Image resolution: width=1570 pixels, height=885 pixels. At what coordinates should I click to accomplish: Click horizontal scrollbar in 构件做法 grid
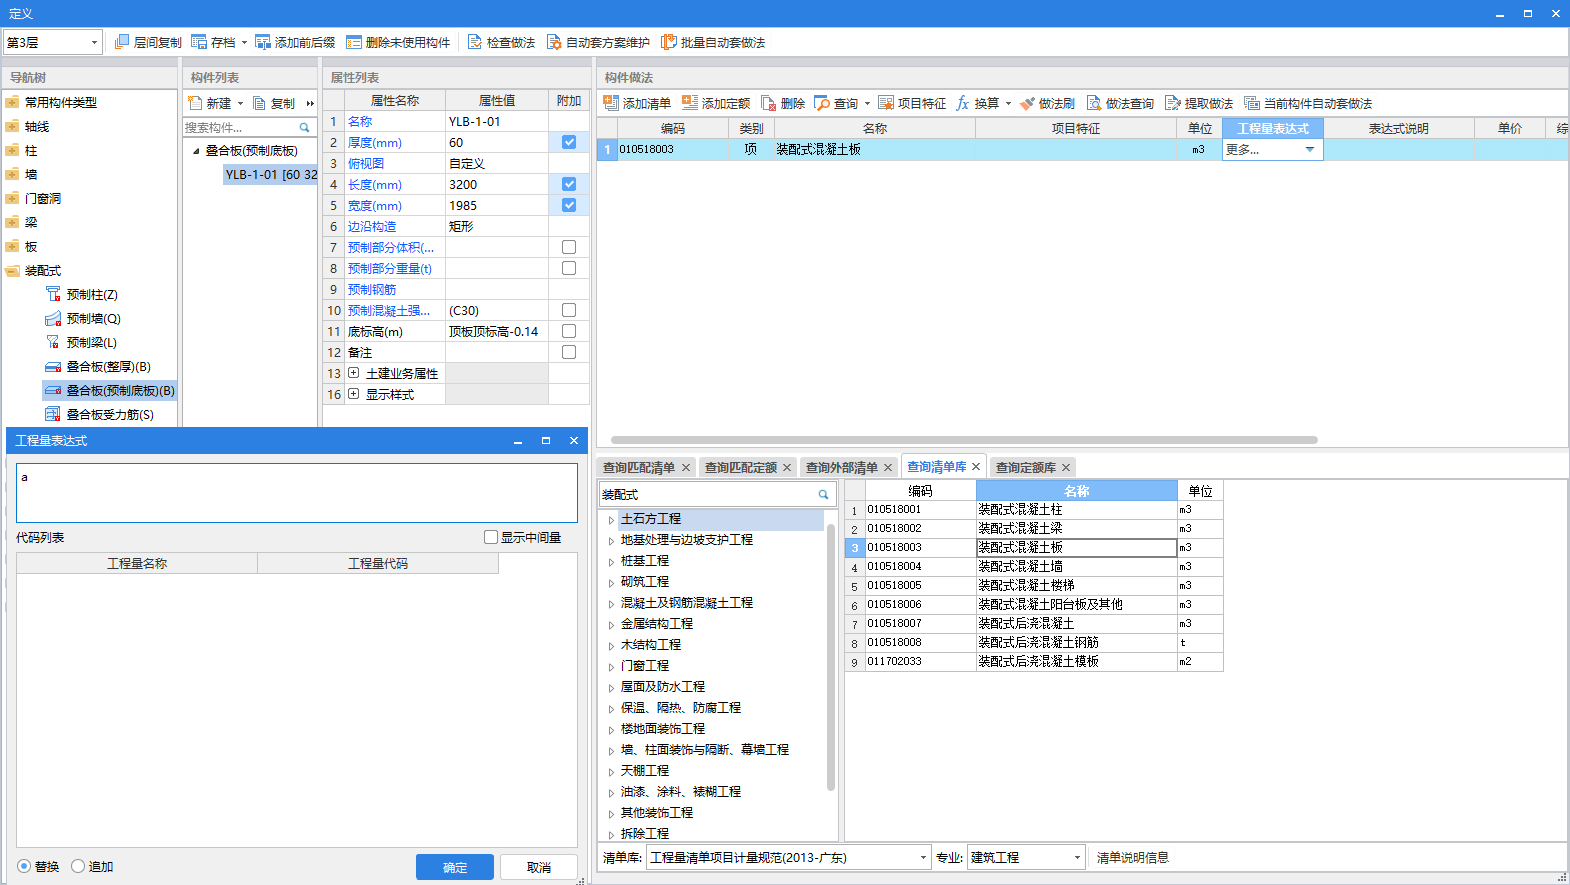(x=964, y=440)
